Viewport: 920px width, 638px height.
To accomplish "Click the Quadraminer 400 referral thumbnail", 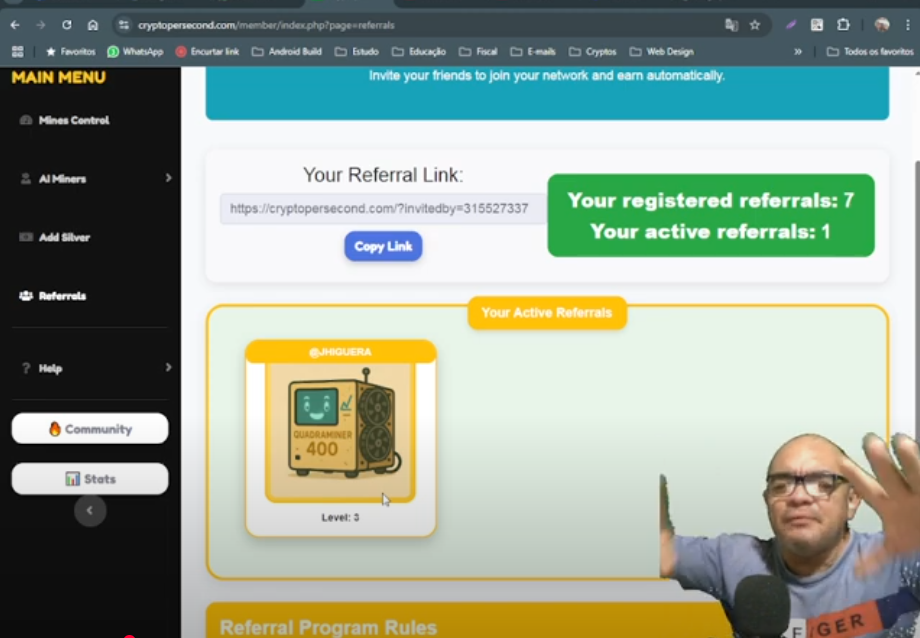I will (x=340, y=432).
